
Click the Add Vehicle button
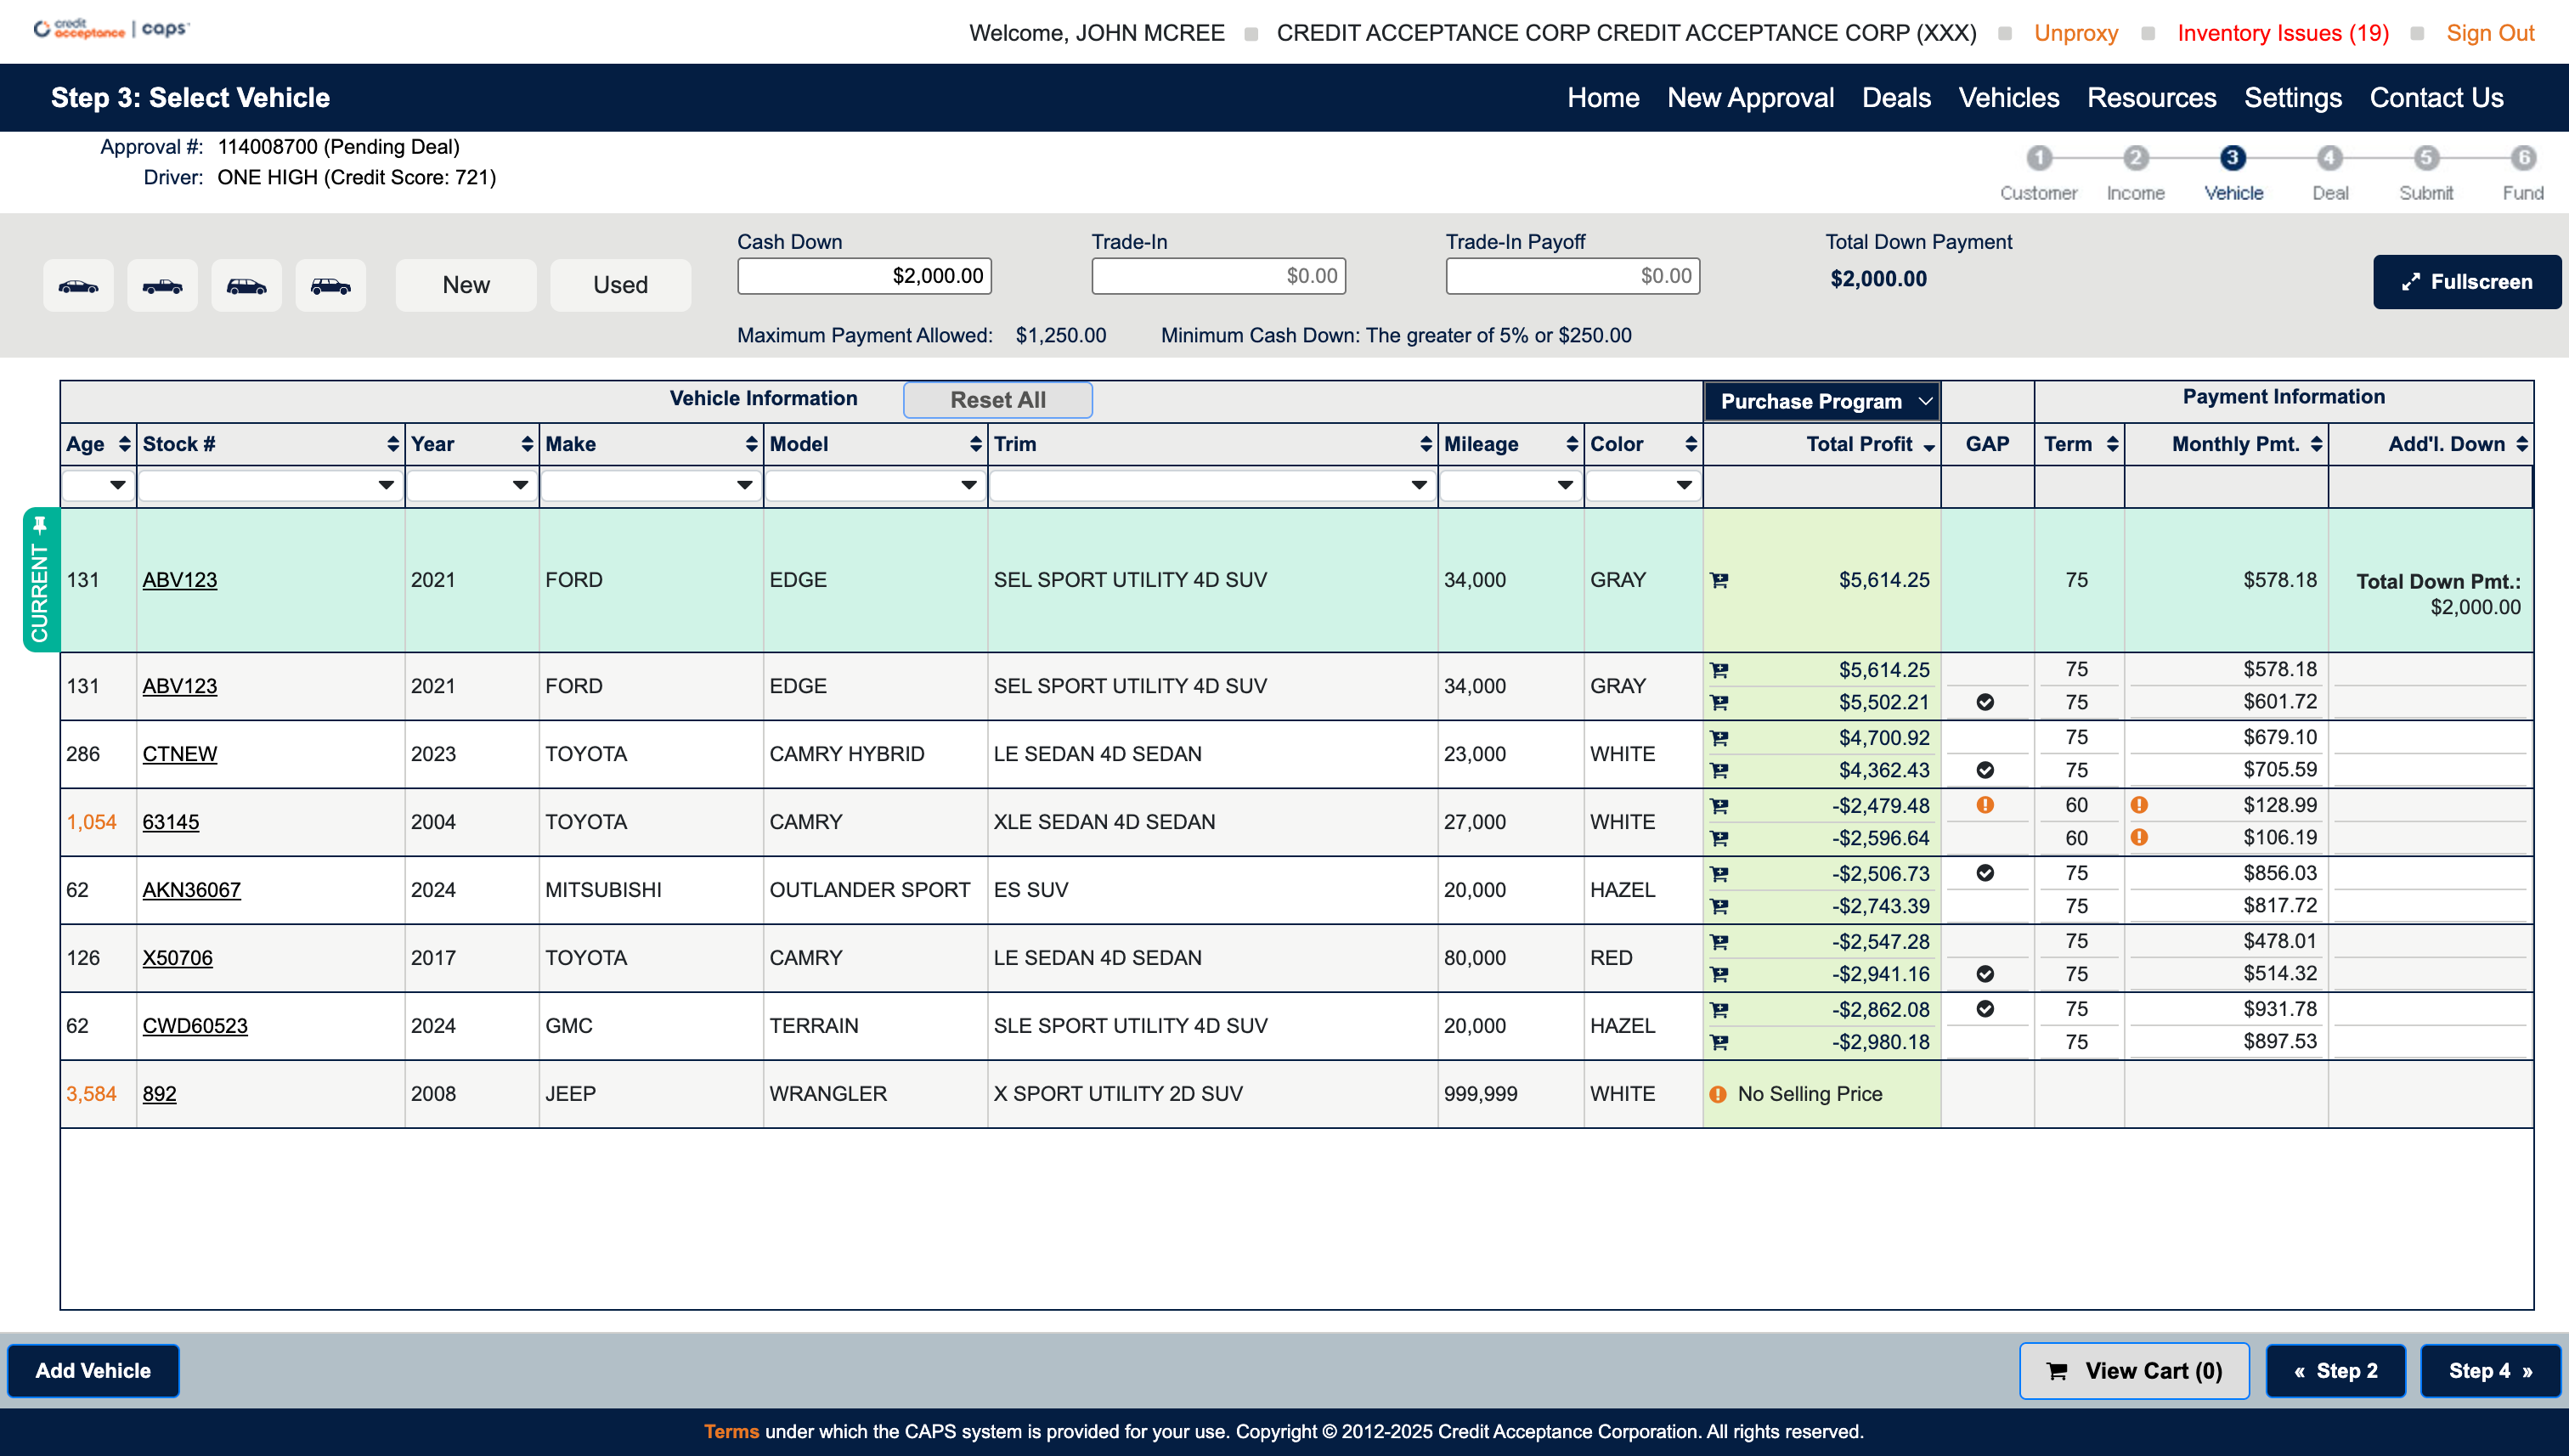tap(93, 1371)
